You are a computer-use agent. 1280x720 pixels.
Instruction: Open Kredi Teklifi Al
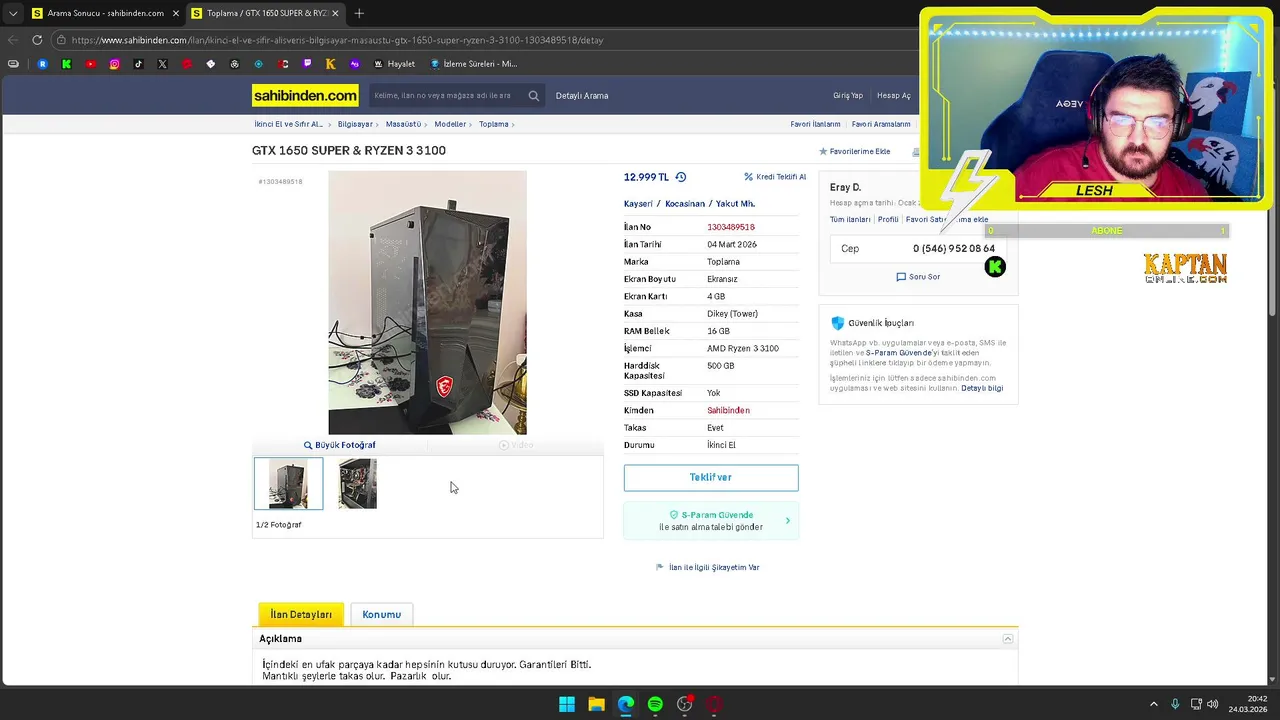point(775,177)
